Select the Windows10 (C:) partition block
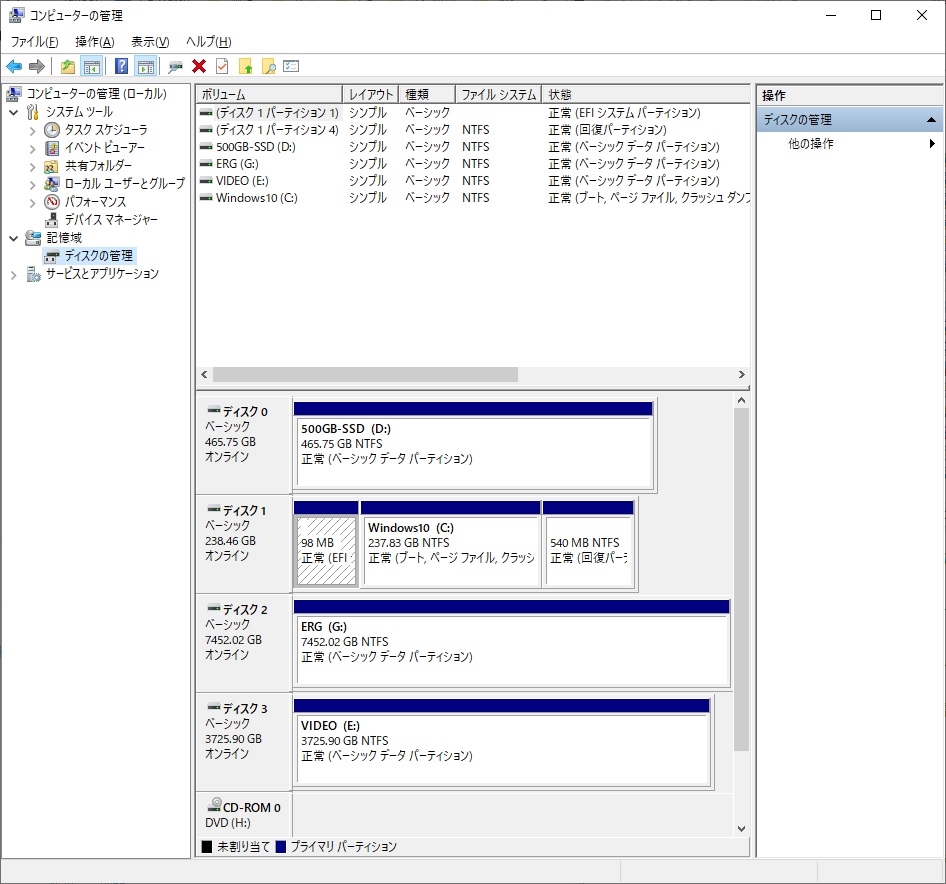The height and width of the screenshot is (884, 946). (450, 544)
